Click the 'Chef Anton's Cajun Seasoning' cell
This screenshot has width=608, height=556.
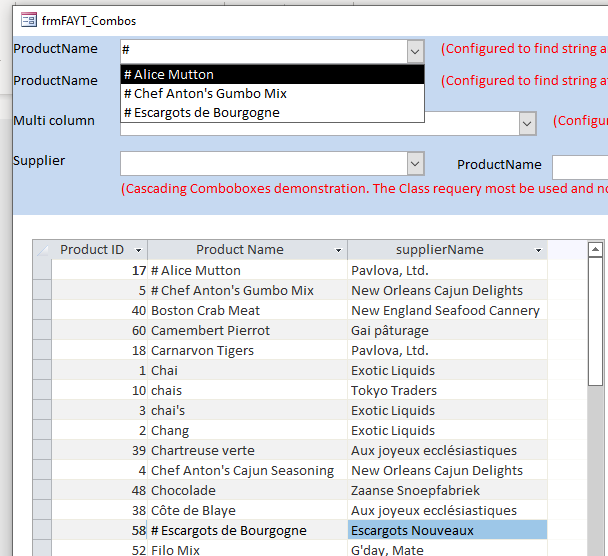247,470
